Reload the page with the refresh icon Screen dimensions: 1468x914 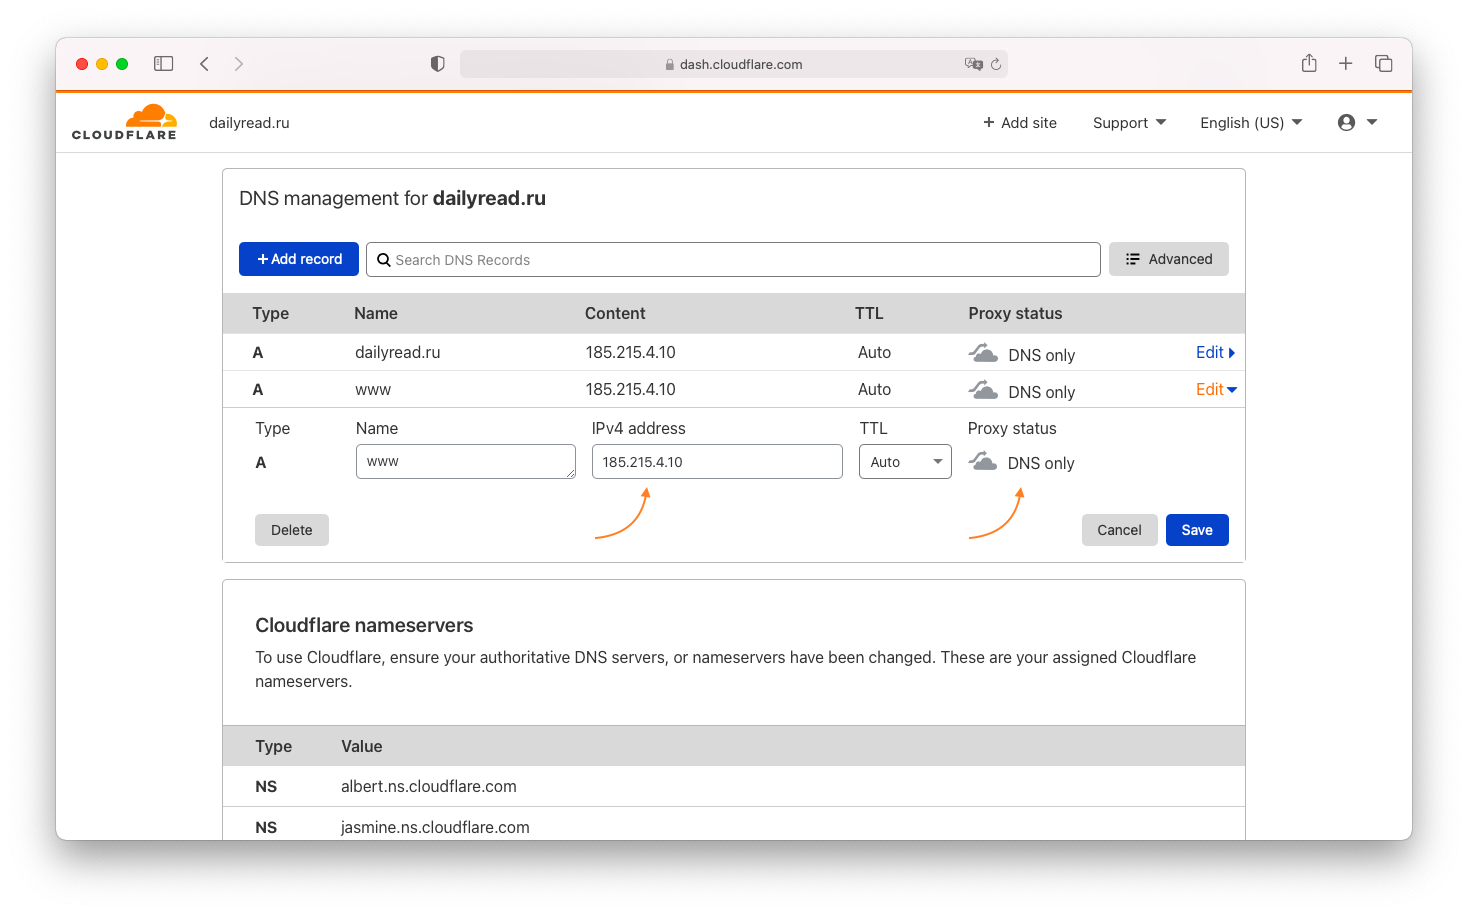[996, 64]
